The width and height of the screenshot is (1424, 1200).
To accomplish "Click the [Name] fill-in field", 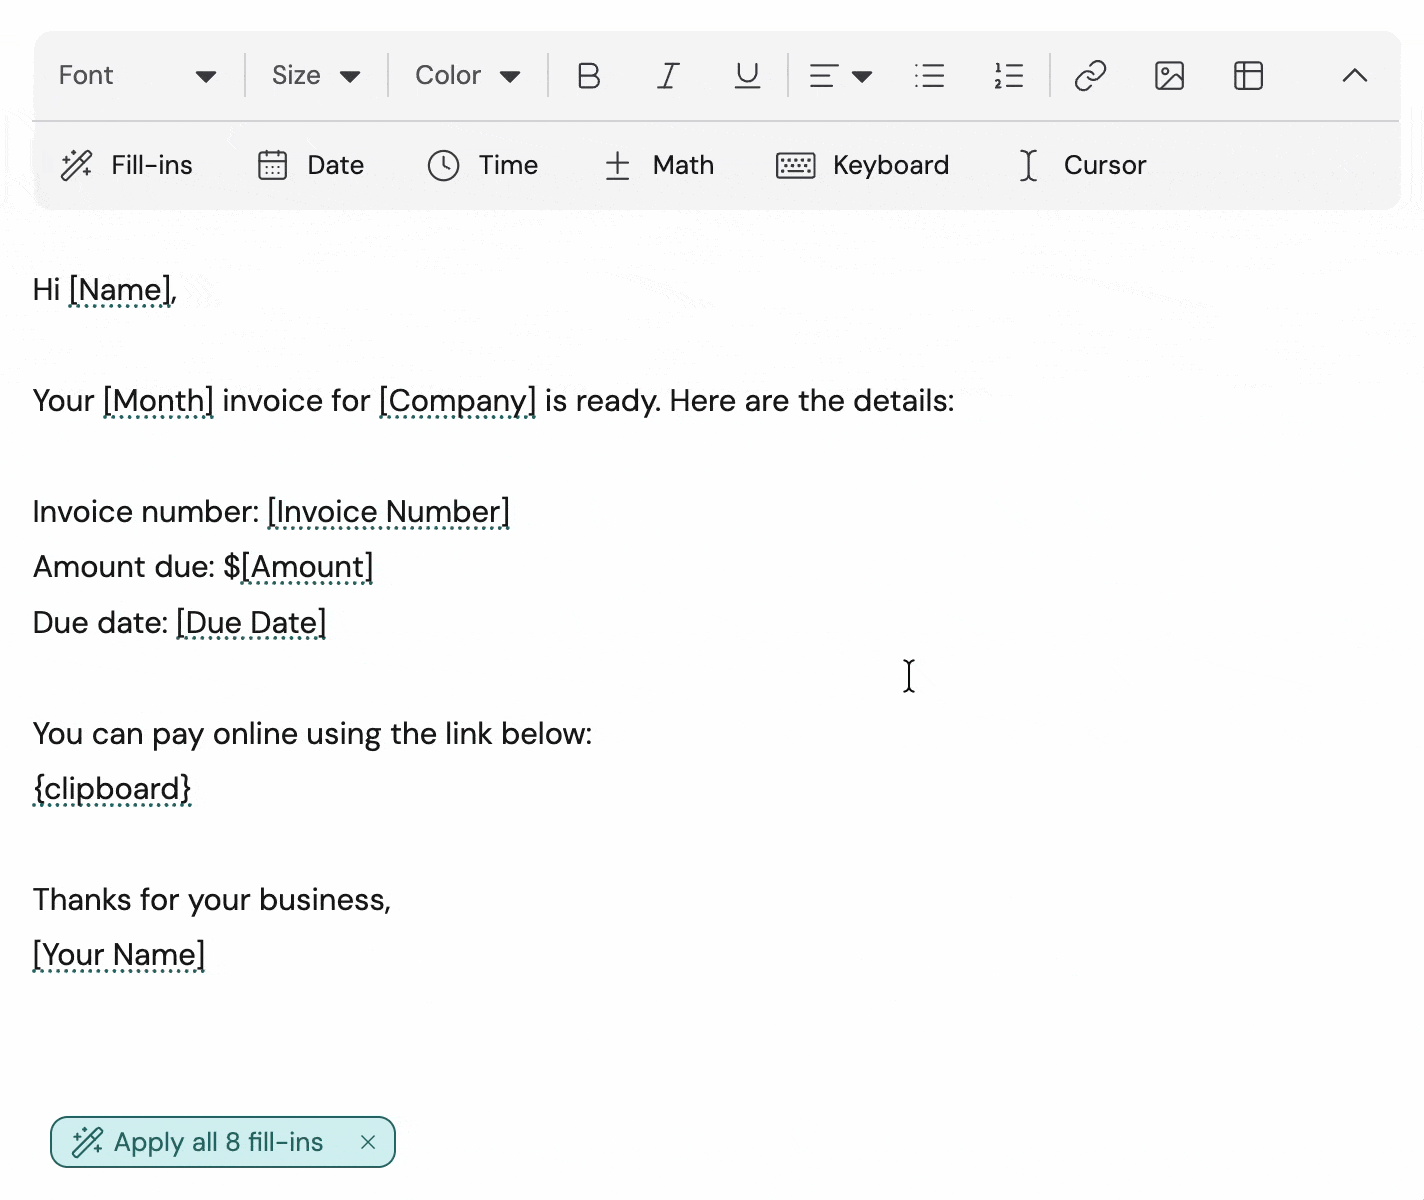I will 120,290.
